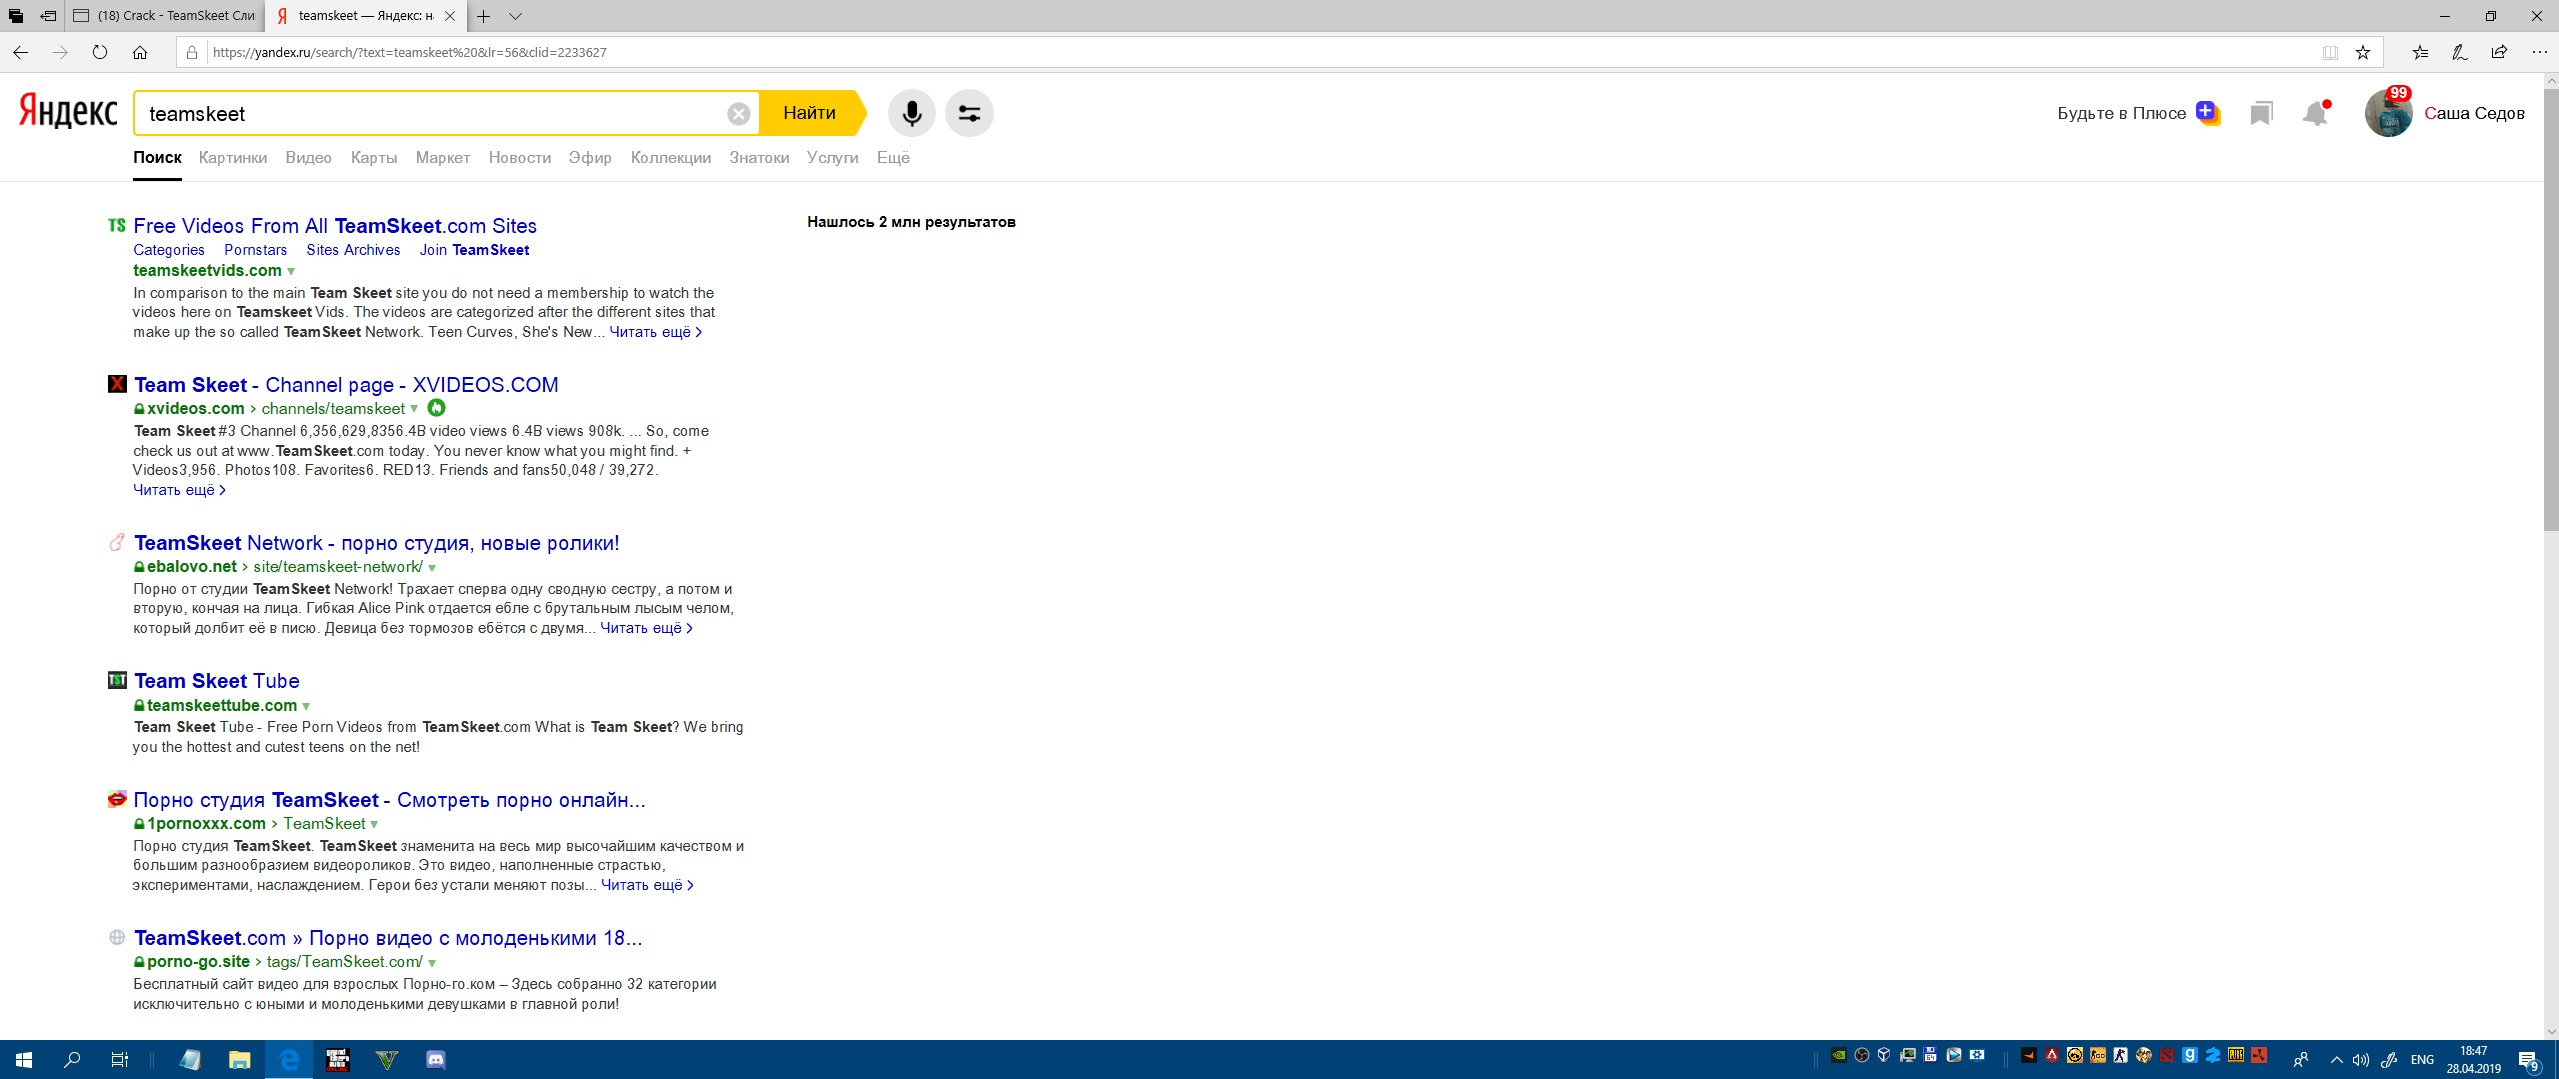This screenshot has height=1079, width=2559.
Task: Open Windows taskbar search
Action: 72,1060
